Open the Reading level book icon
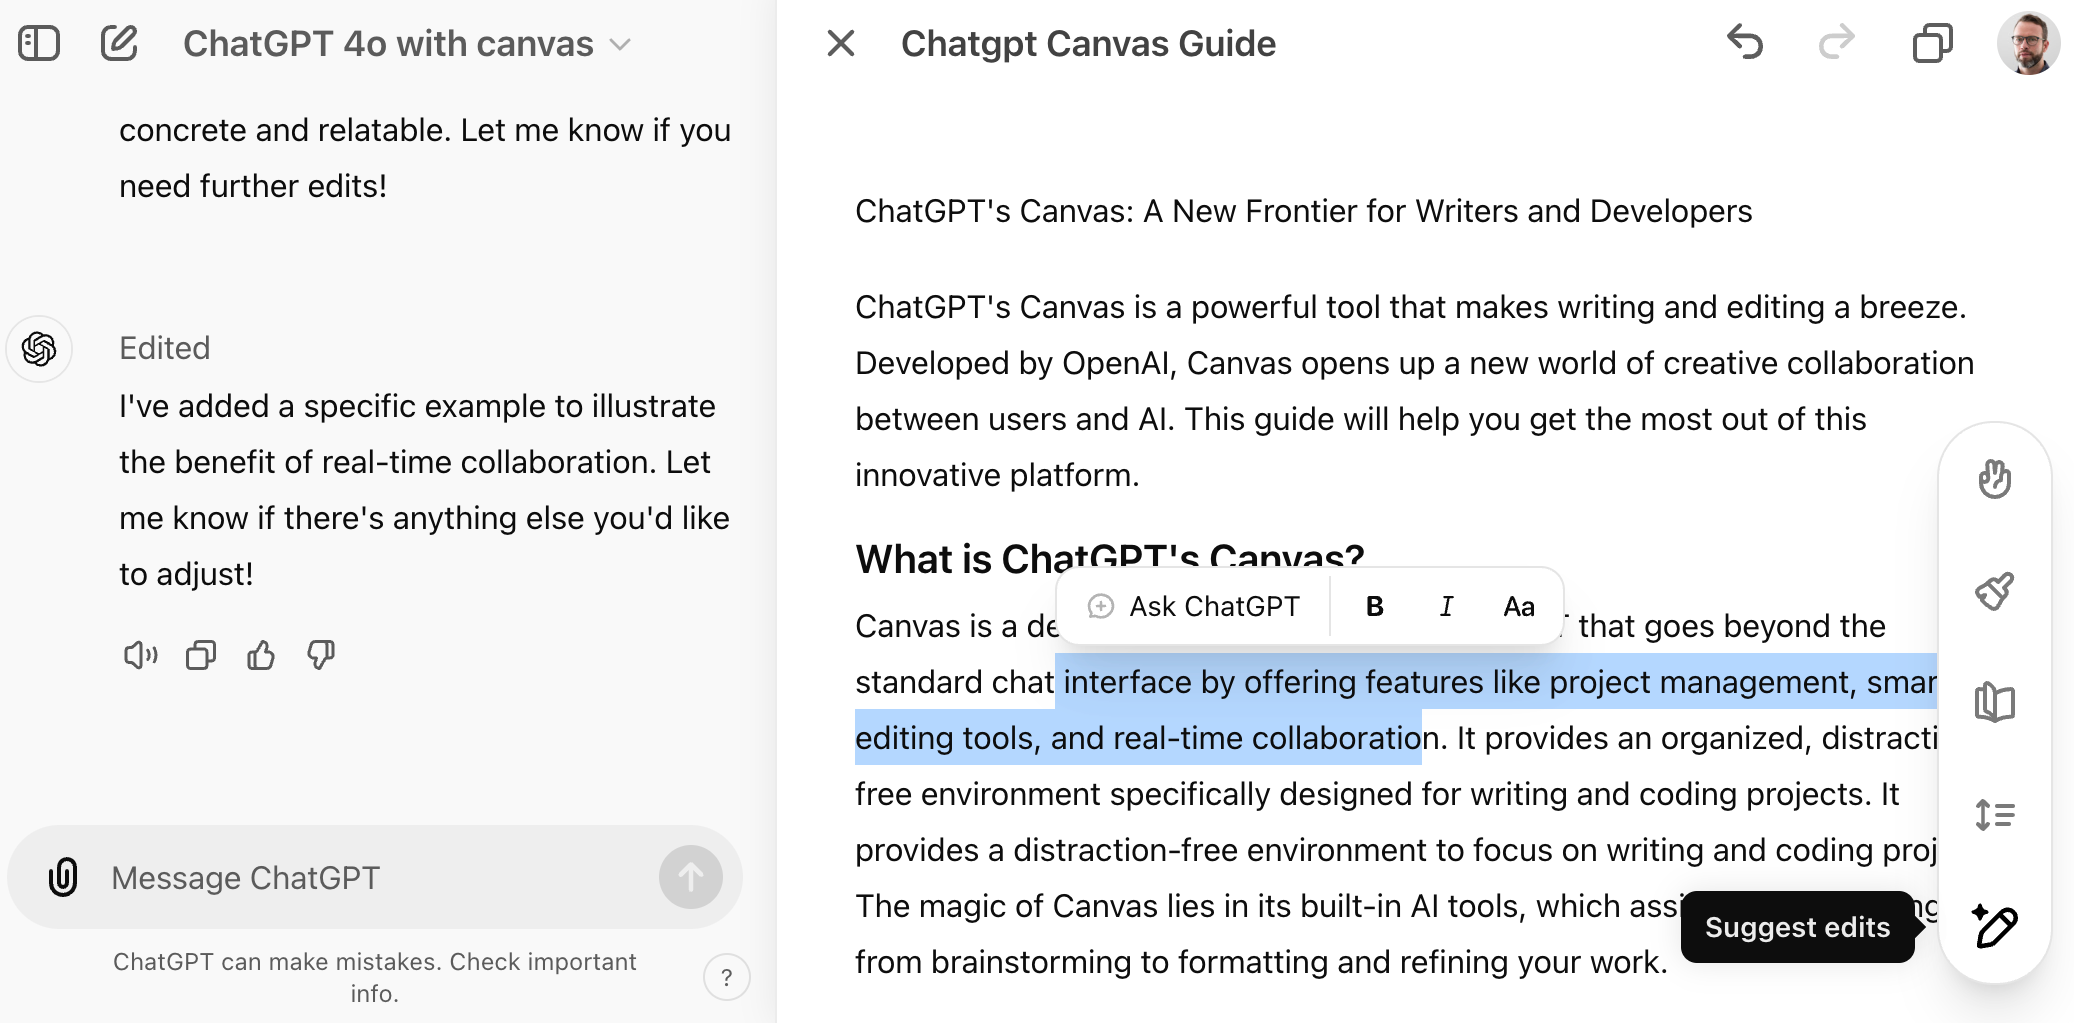Image resolution: width=2074 pixels, height=1023 pixels. coord(1995,703)
